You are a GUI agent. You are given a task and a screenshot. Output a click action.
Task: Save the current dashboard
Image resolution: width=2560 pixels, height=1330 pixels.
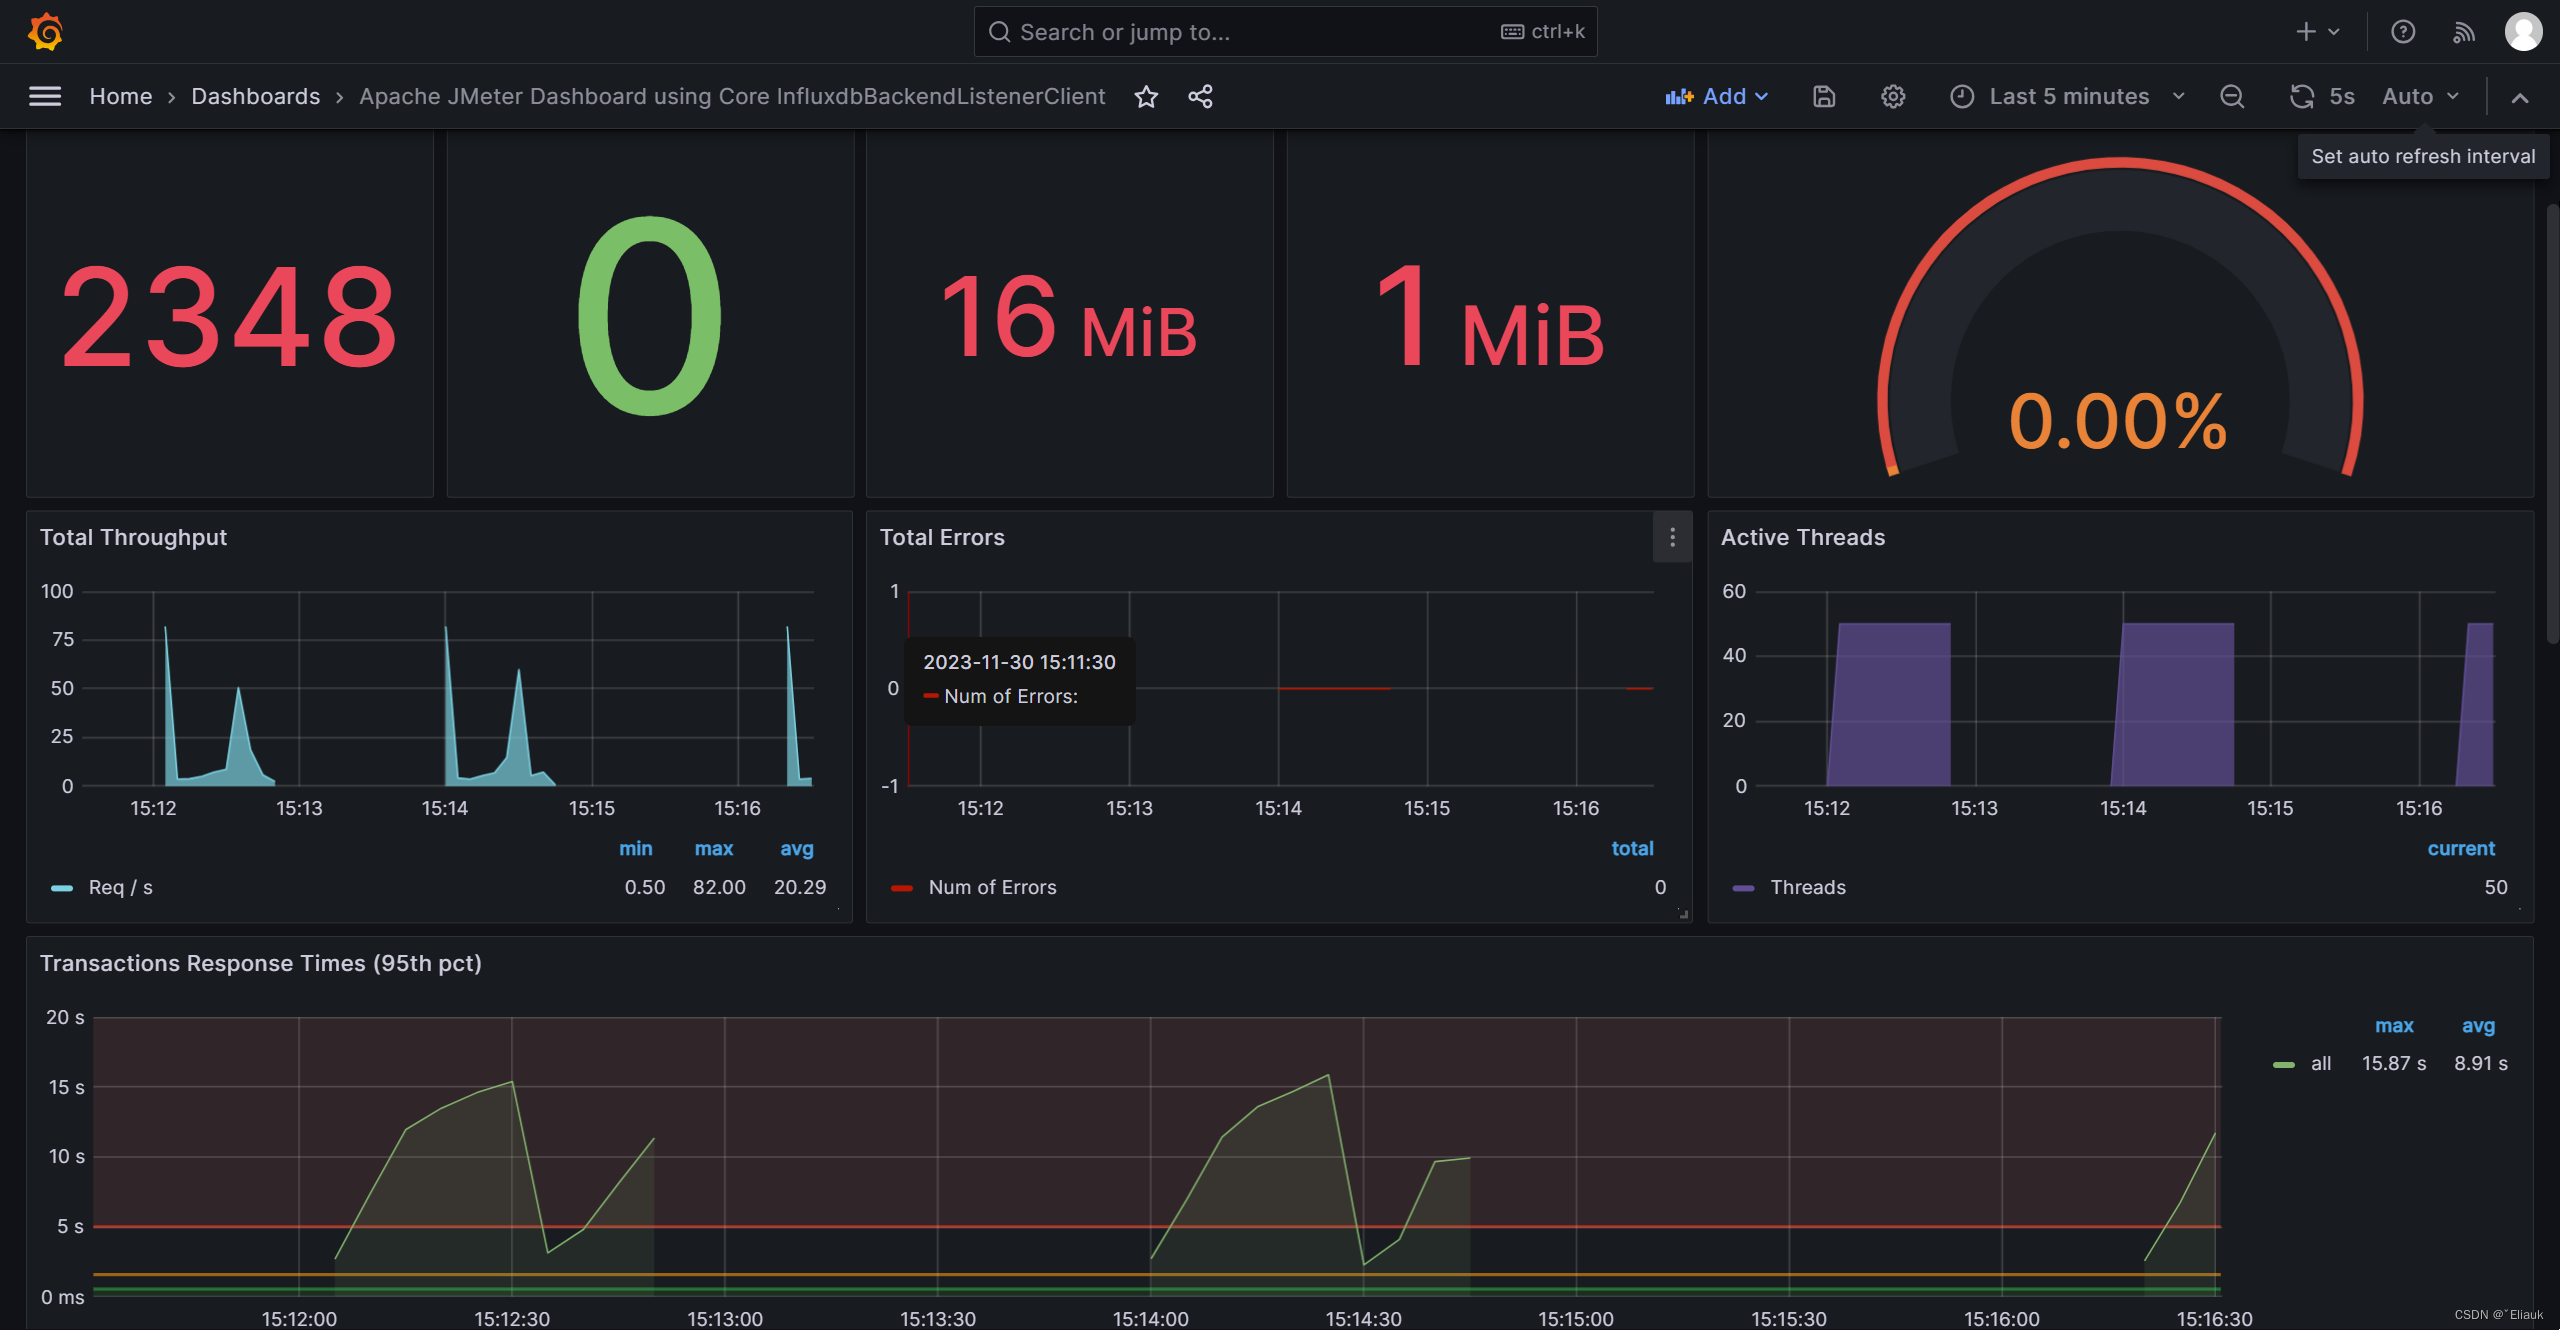tap(1823, 96)
